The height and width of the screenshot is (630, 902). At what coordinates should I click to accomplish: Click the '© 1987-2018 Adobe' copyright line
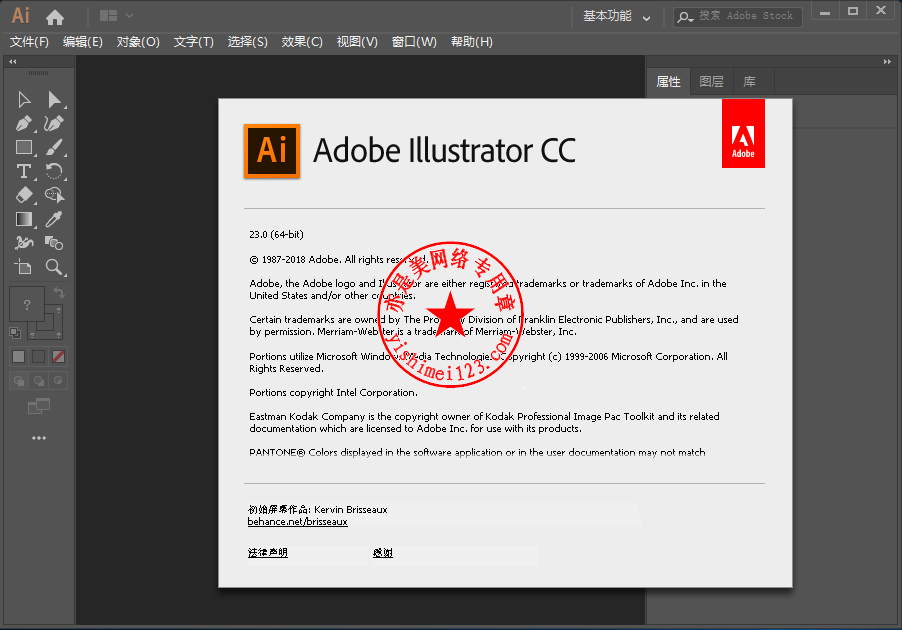(338, 259)
